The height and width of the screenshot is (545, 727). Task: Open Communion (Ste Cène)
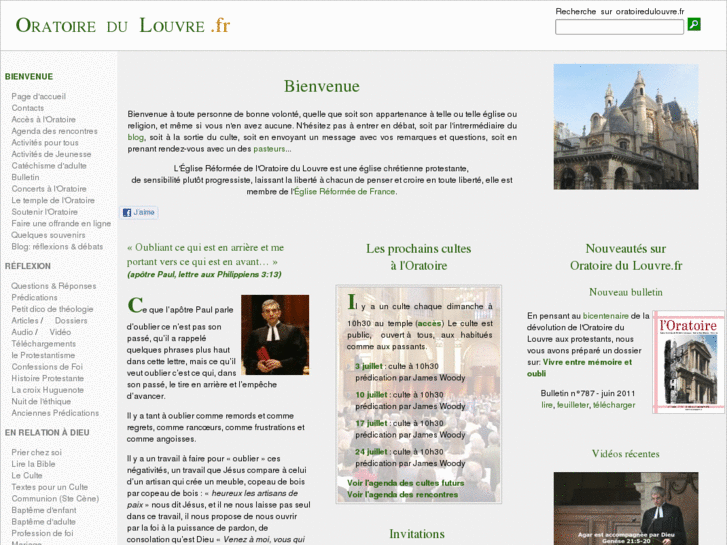[x=55, y=499]
